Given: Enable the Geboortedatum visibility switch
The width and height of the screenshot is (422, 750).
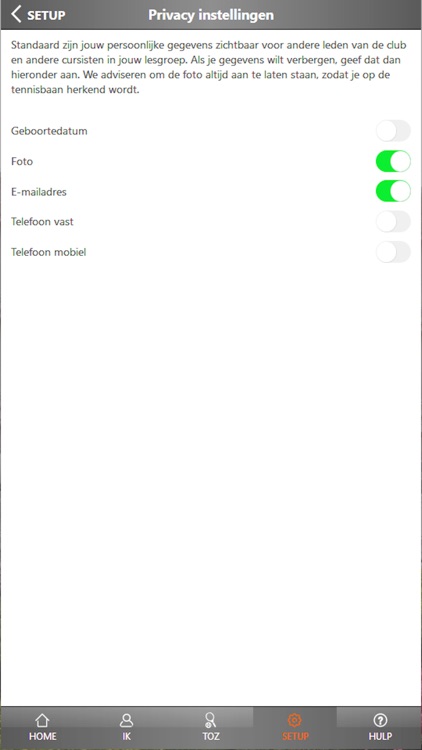Looking at the screenshot, I should coord(393,131).
